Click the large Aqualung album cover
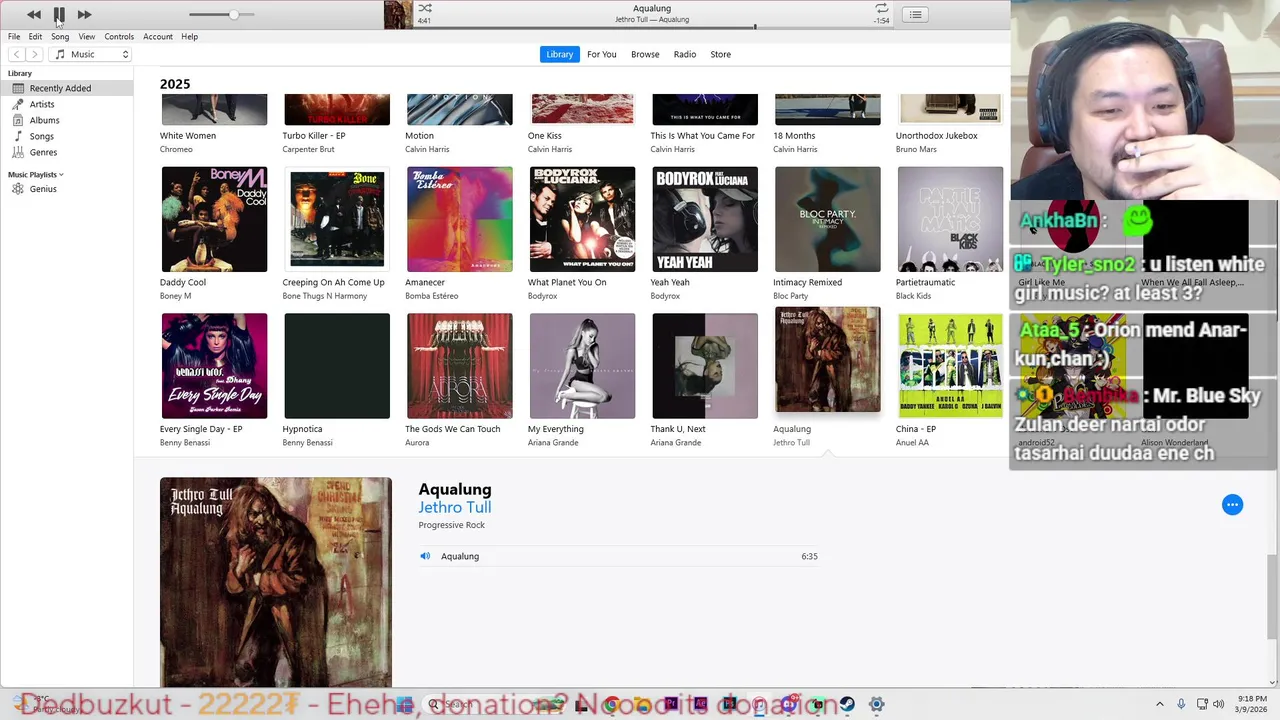 pyautogui.click(x=276, y=582)
